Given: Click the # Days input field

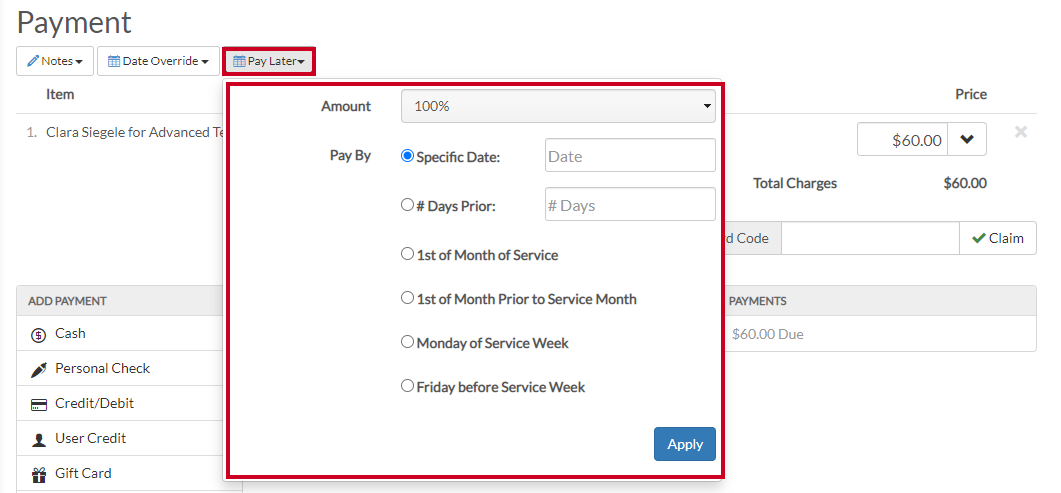Looking at the screenshot, I should click(630, 204).
